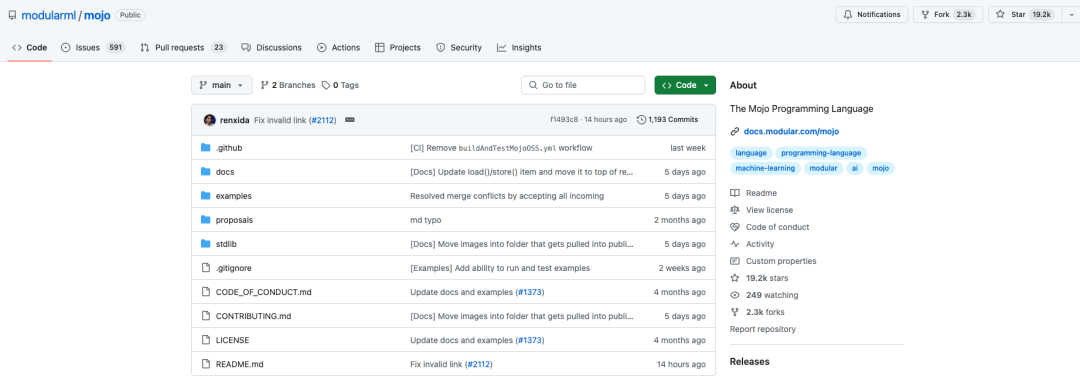1080x376 pixels.
Task: Open the .gitignore file
Action: coord(233,268)
